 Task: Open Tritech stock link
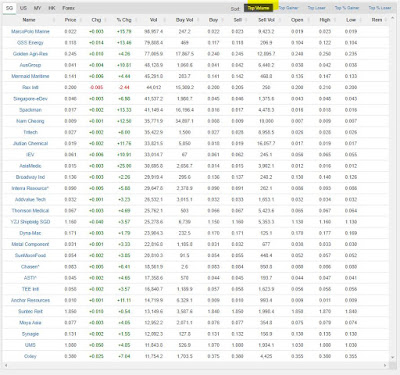click(30, 132)
